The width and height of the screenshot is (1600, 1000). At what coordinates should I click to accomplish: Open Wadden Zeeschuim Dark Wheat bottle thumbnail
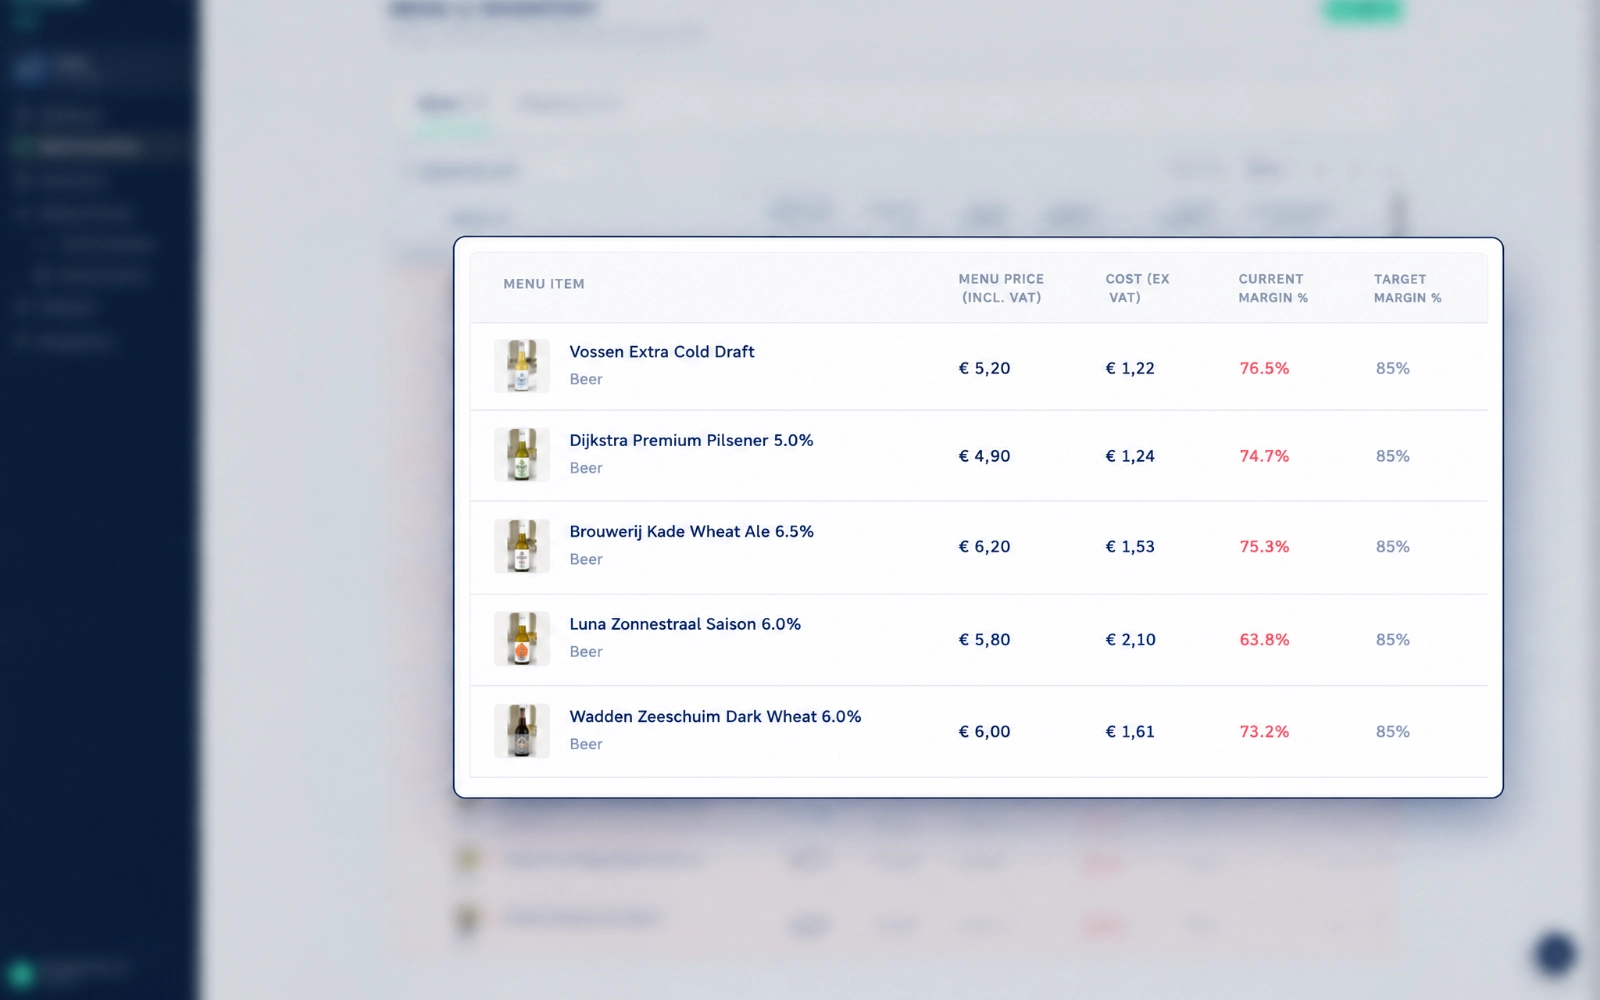click(522, 731)
